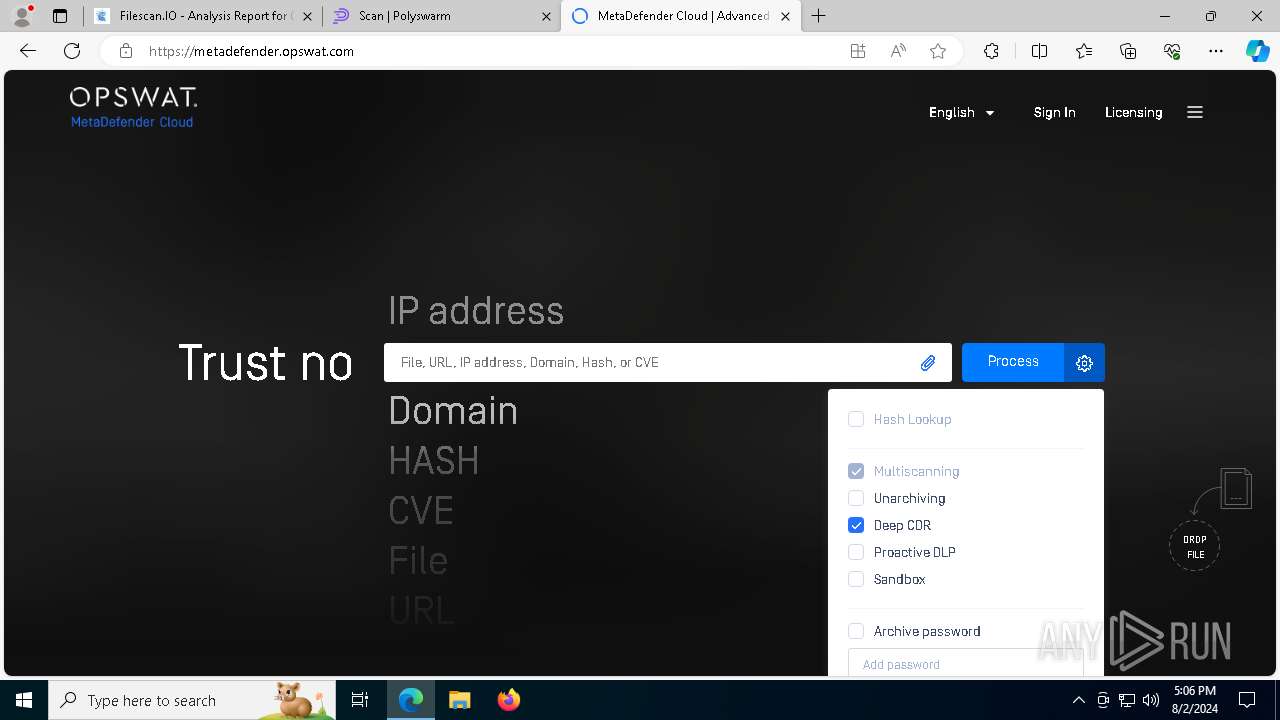The width and height of the screenshot is (1280, 720).
Task: Open Tab actions menu icon
Action: click(x=60, y=16)
